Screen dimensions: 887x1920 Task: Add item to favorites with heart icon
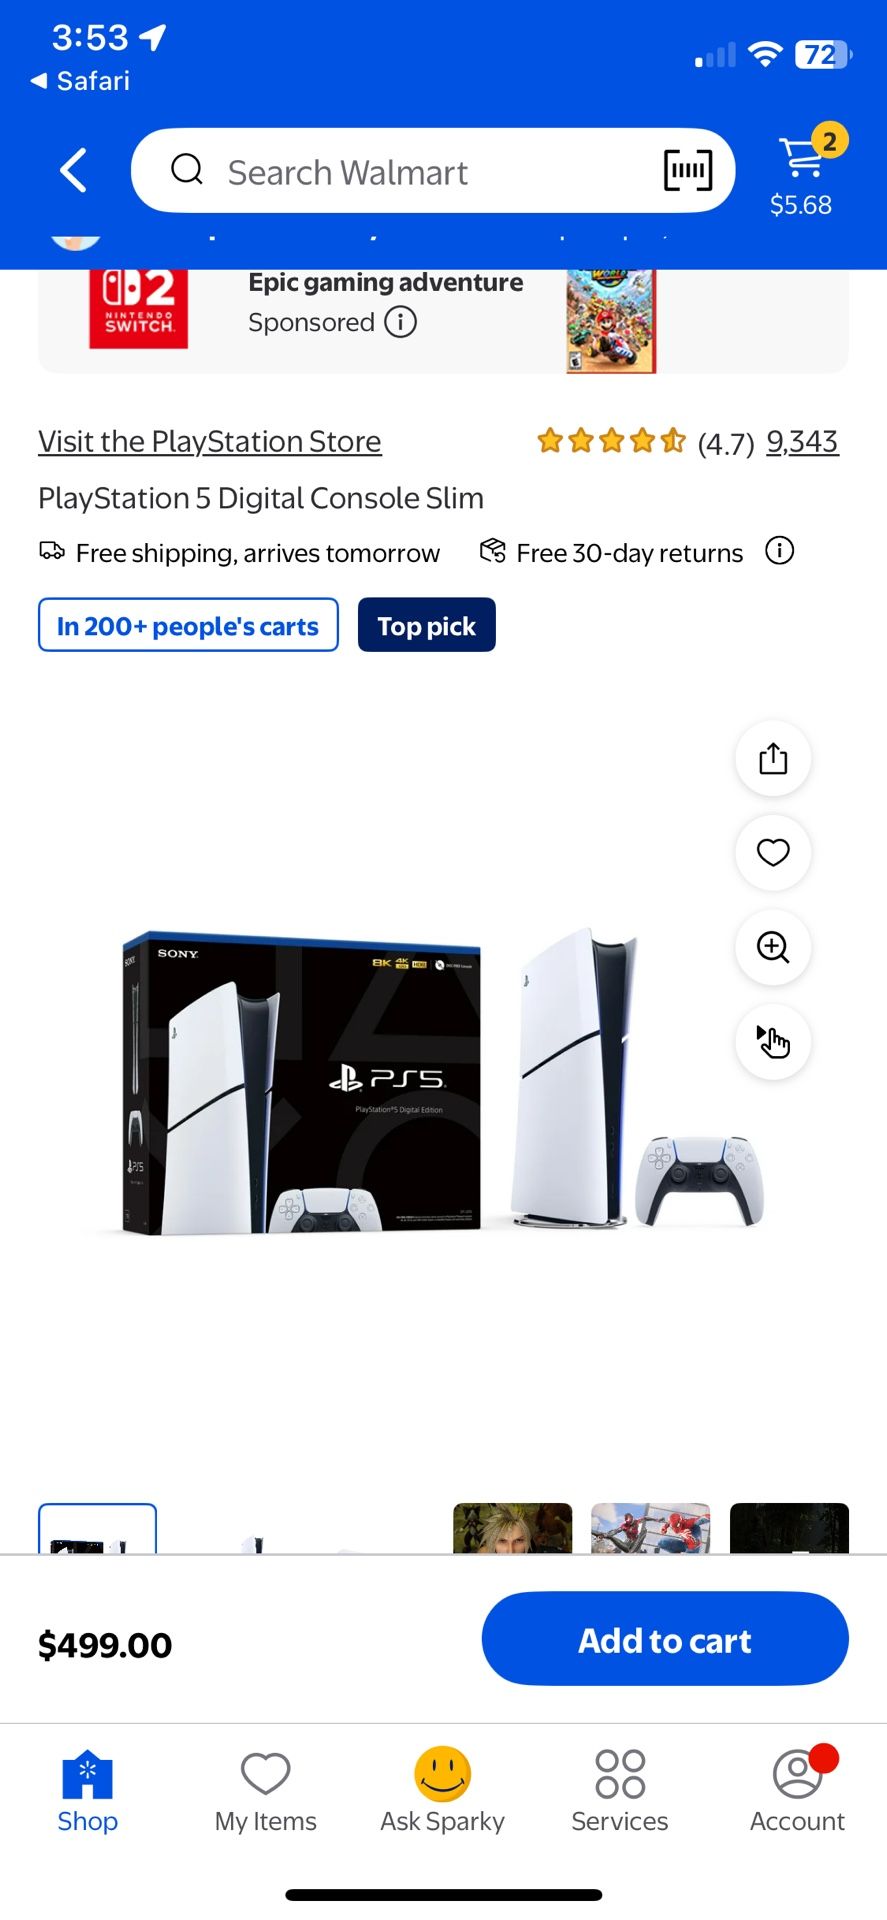coord(773,852)
